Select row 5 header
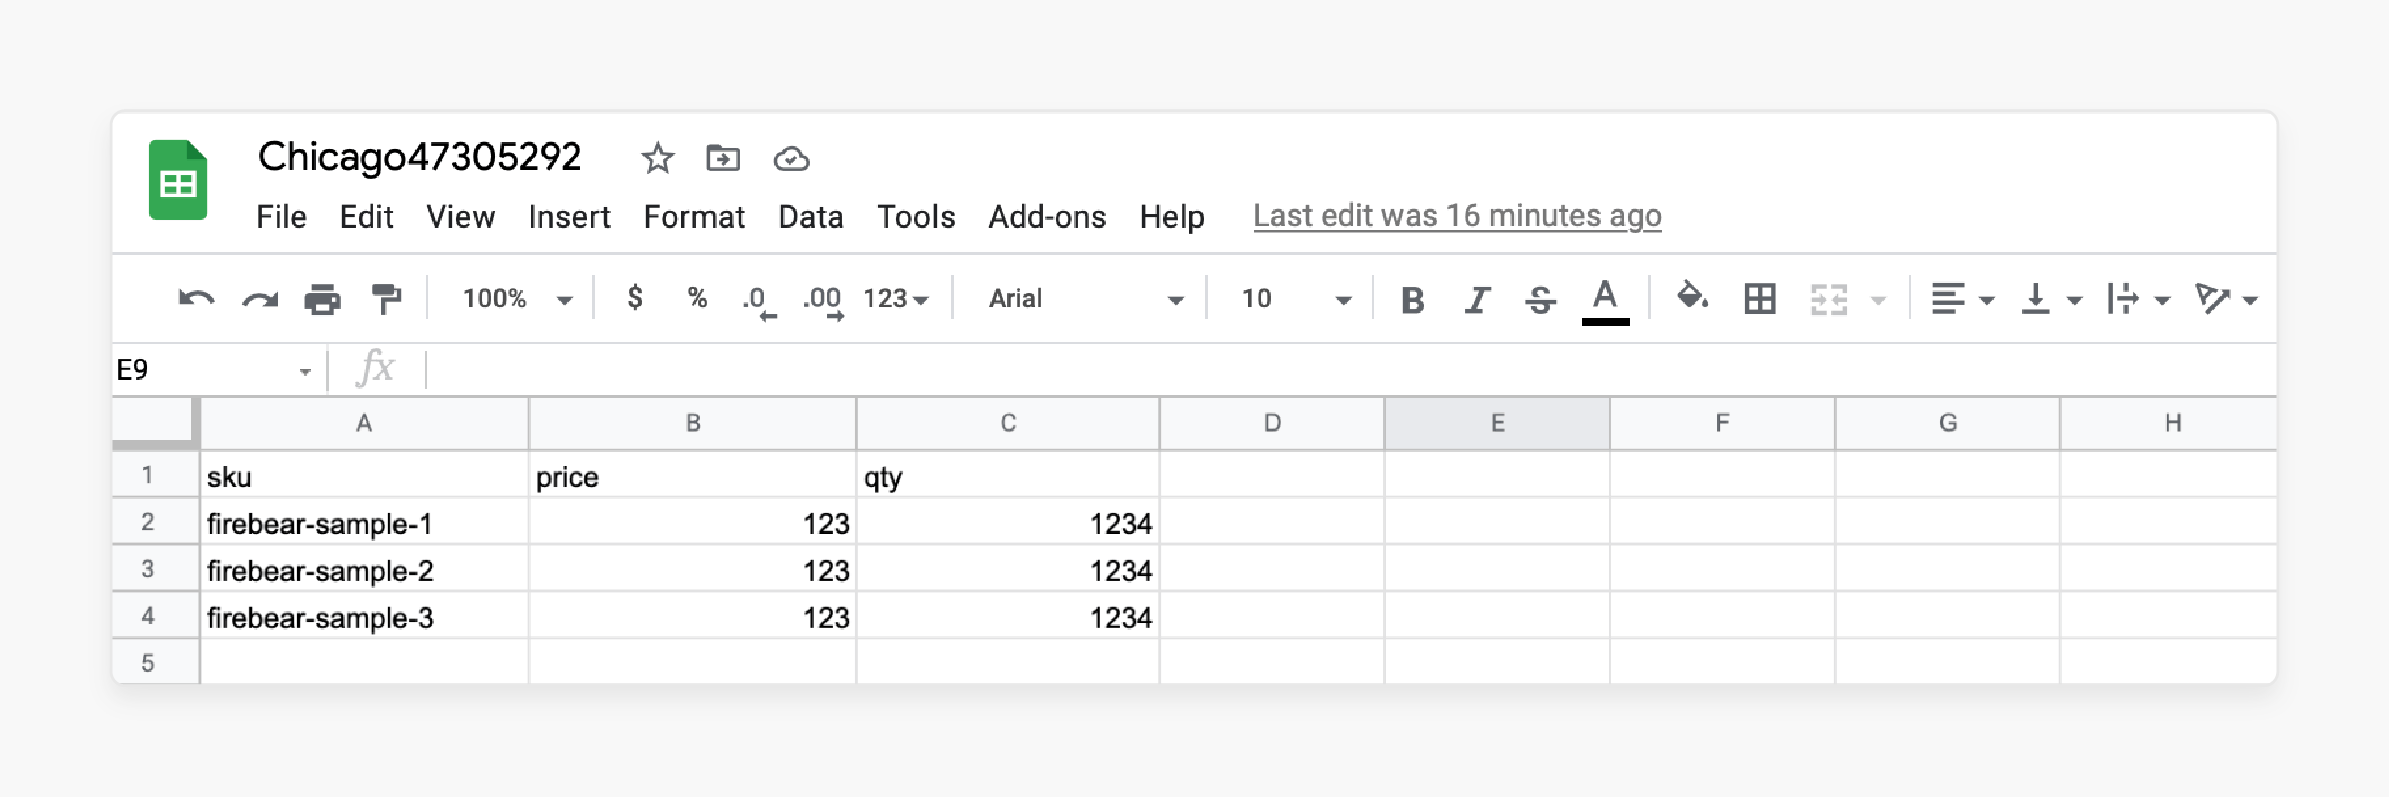Image resolution: width=2389 pixels, height=798 pixels. (x=156, y=662)
